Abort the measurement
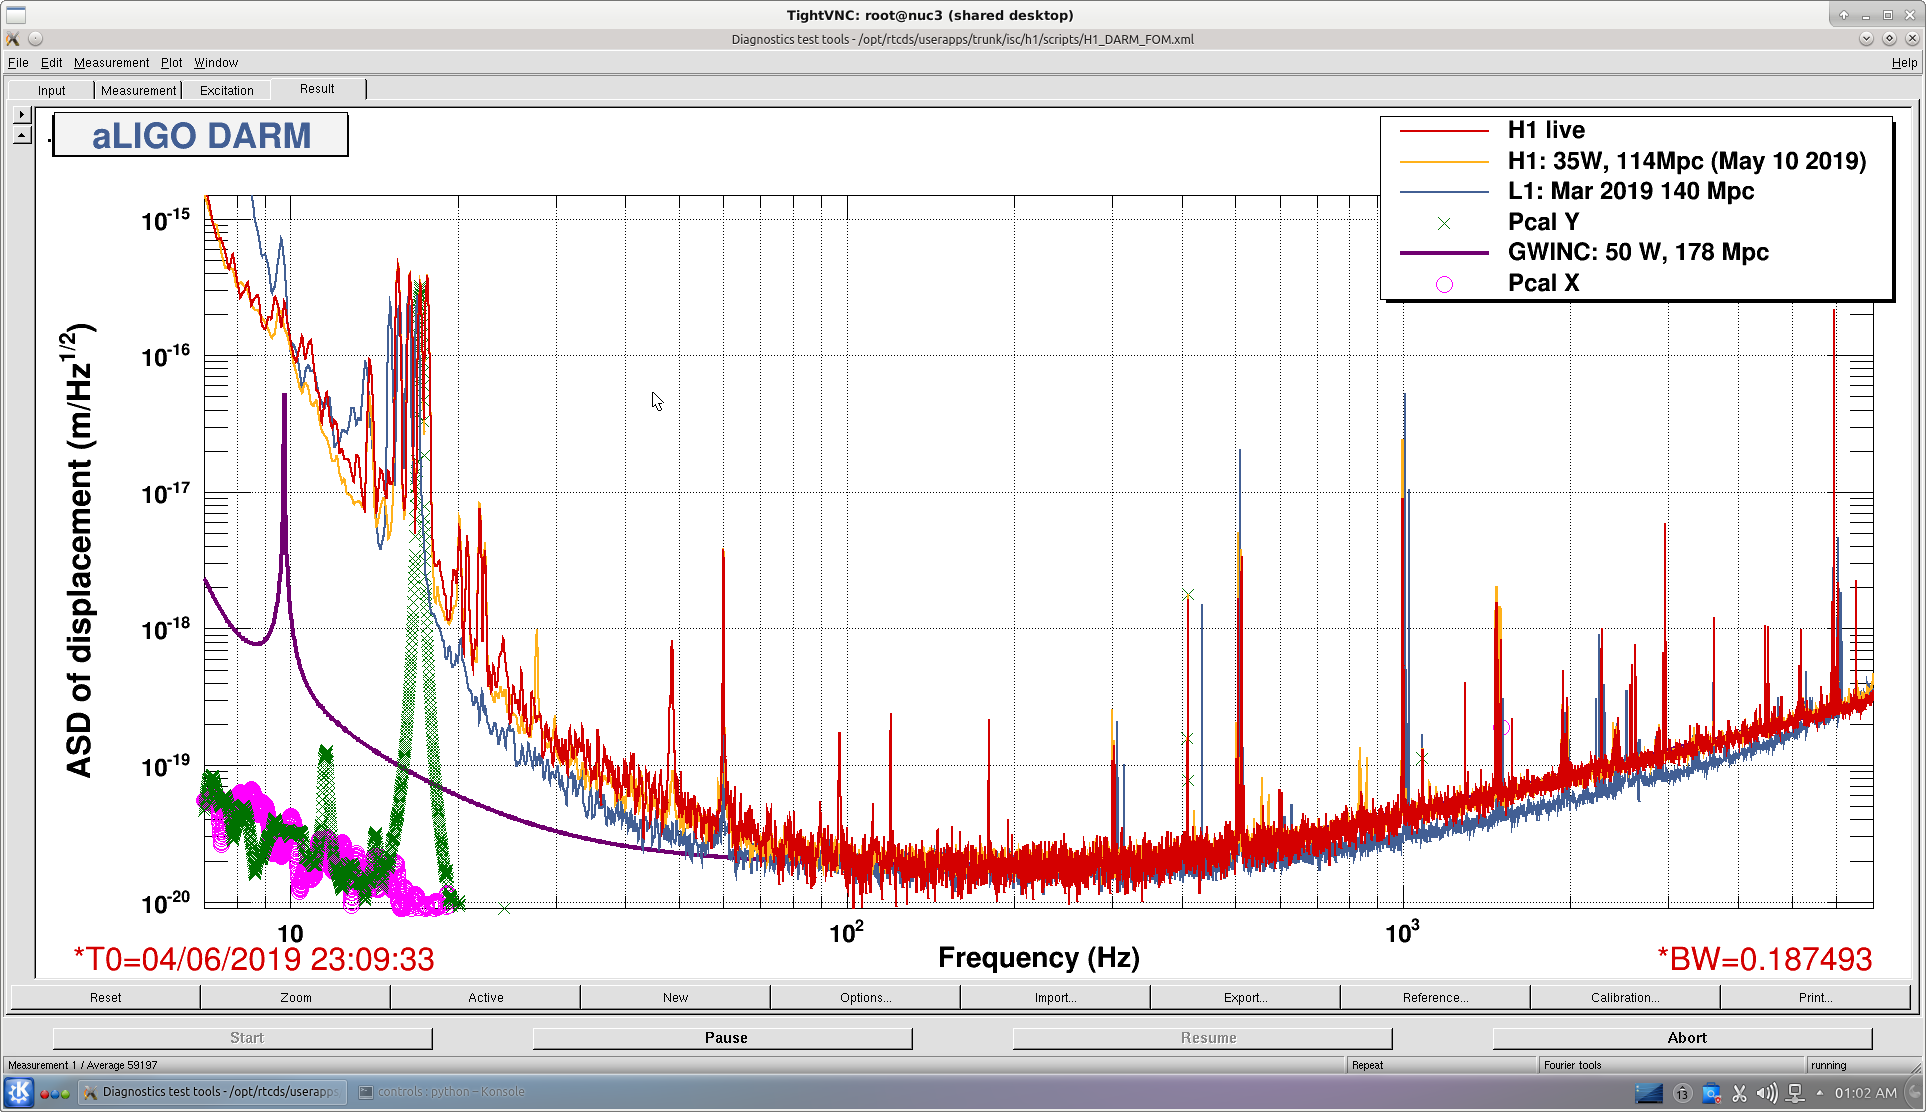This screenshot has width=1926, height=1112. click(x=1686, y=1038)
